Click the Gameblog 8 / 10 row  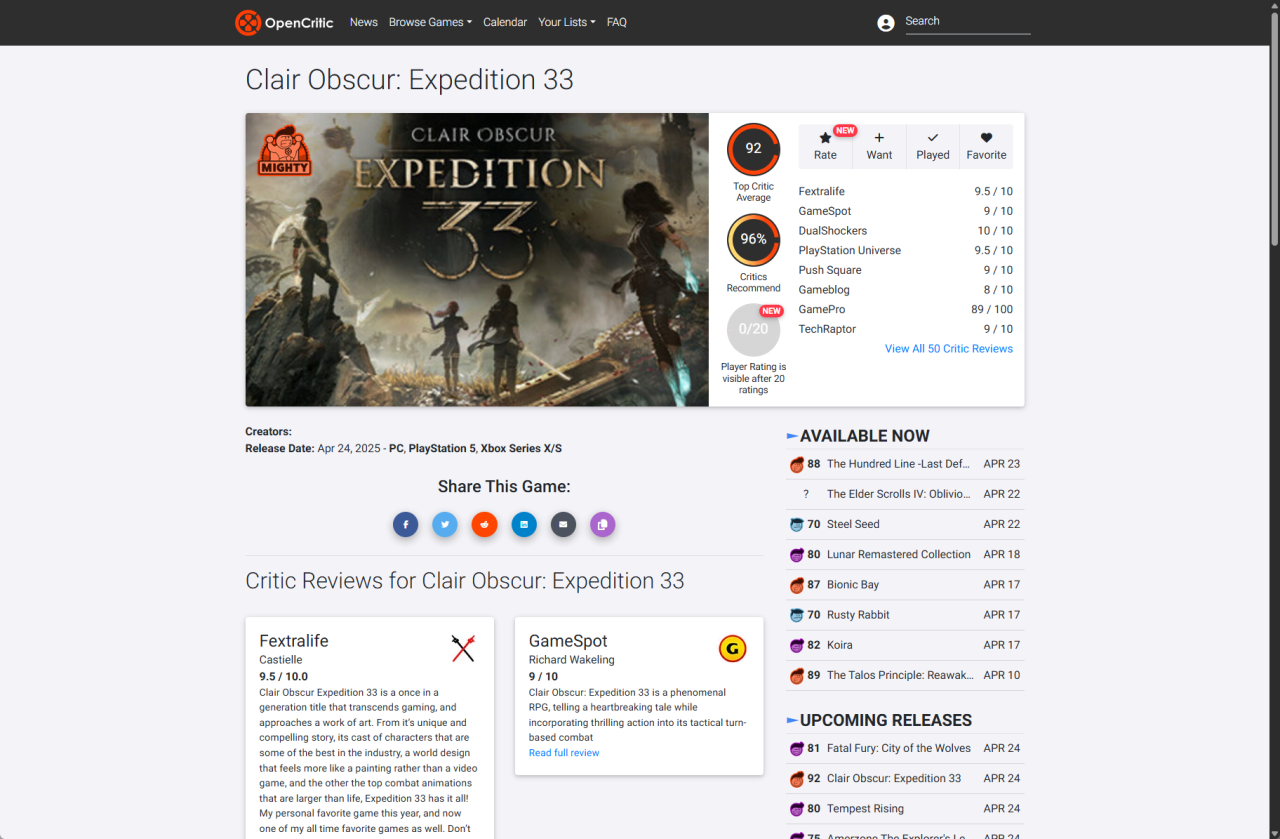906,290
